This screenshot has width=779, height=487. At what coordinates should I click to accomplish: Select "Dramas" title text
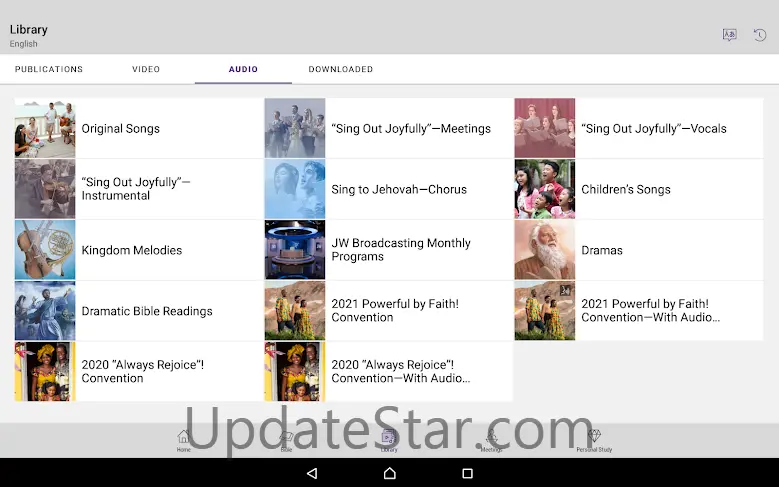coord(602,250)
